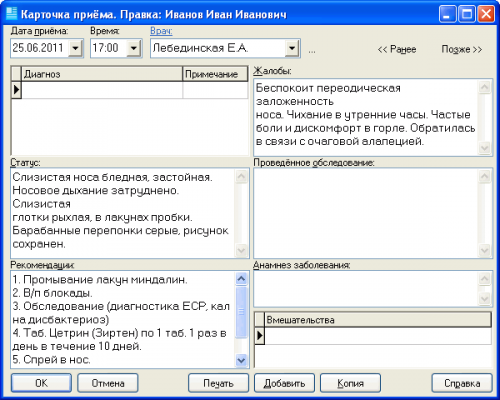The image size is (500, 400).
Task: Print the card with Печать
Action: coord(218,383)
